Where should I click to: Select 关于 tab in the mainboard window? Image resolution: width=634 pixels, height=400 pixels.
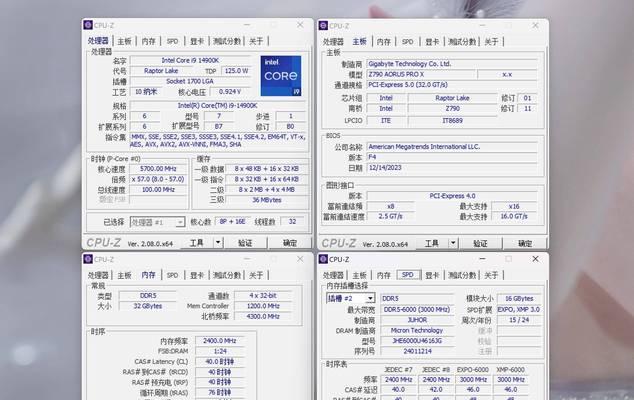(x=491, y=42)
